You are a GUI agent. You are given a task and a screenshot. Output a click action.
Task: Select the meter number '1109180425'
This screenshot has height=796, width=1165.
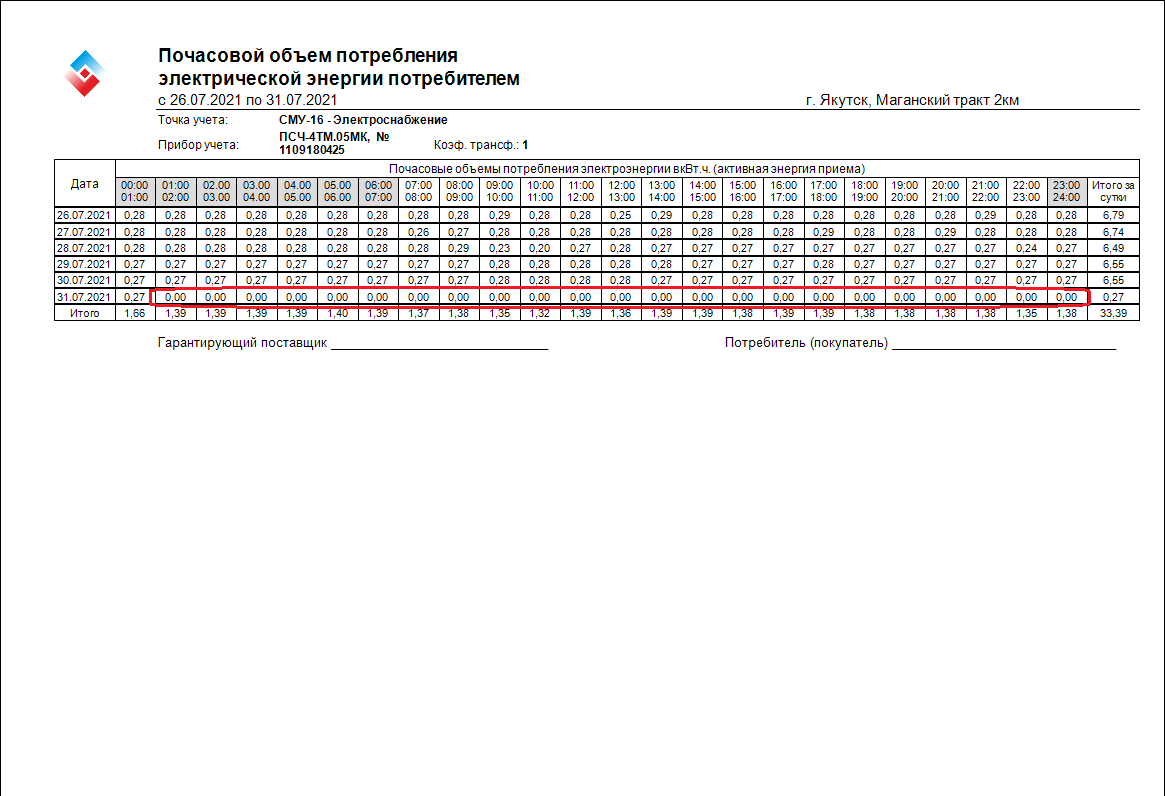pos(312,150)
